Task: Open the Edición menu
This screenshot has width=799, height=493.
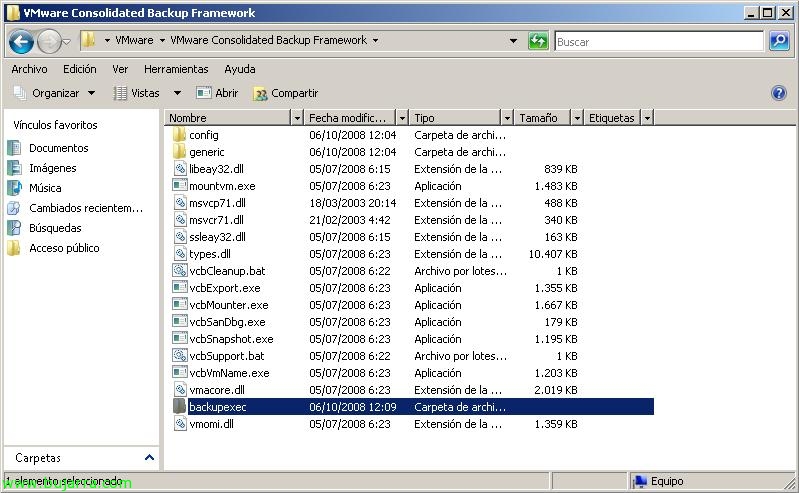Action: [x=79, y=69]
